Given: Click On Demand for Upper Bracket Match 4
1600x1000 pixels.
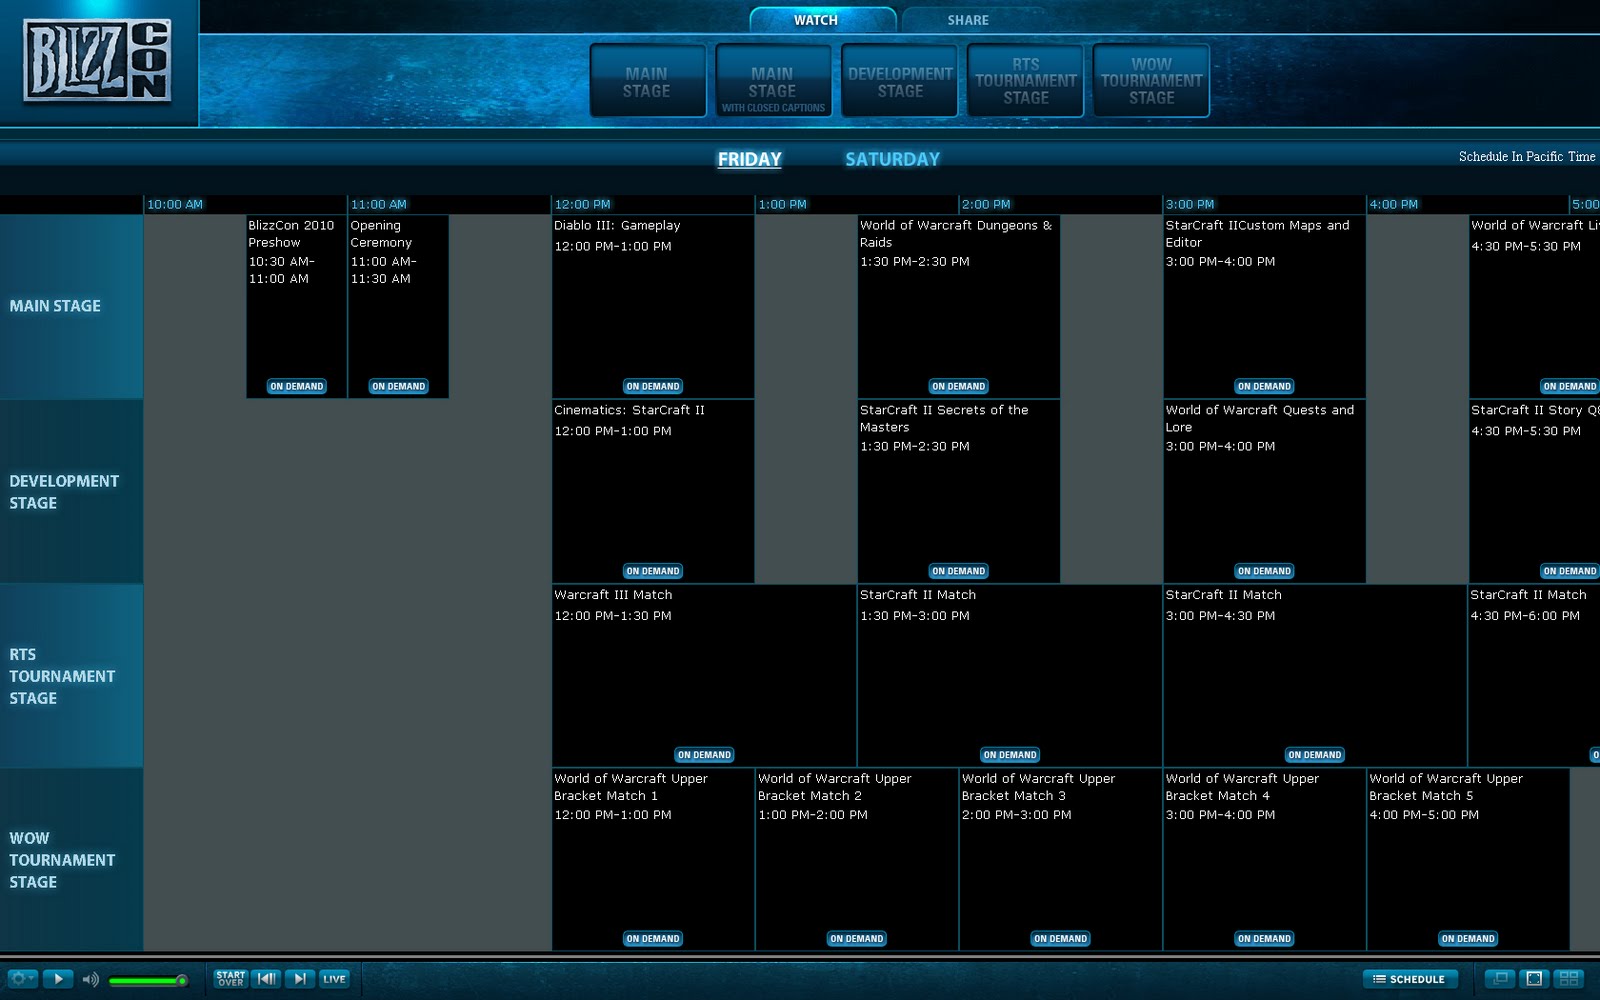Looking at the screenshot, I should click(x=1265, y=939).
